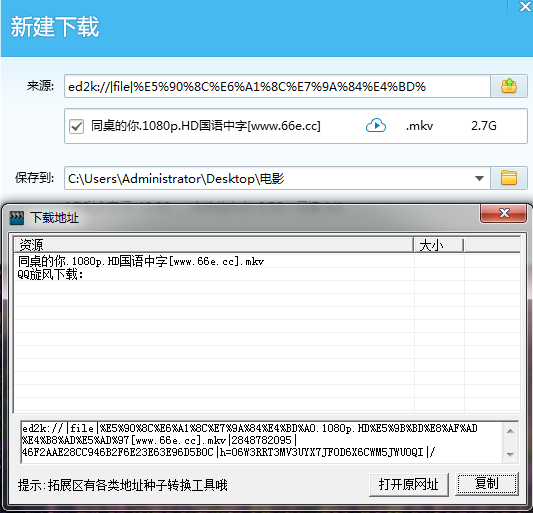Close the 下载地址 dialog with red X

click(x=503, y=213)
